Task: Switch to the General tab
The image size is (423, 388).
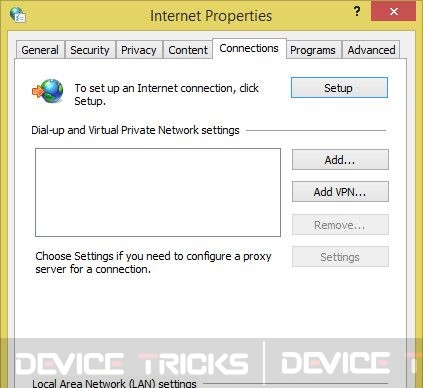Action: point(40,50)
